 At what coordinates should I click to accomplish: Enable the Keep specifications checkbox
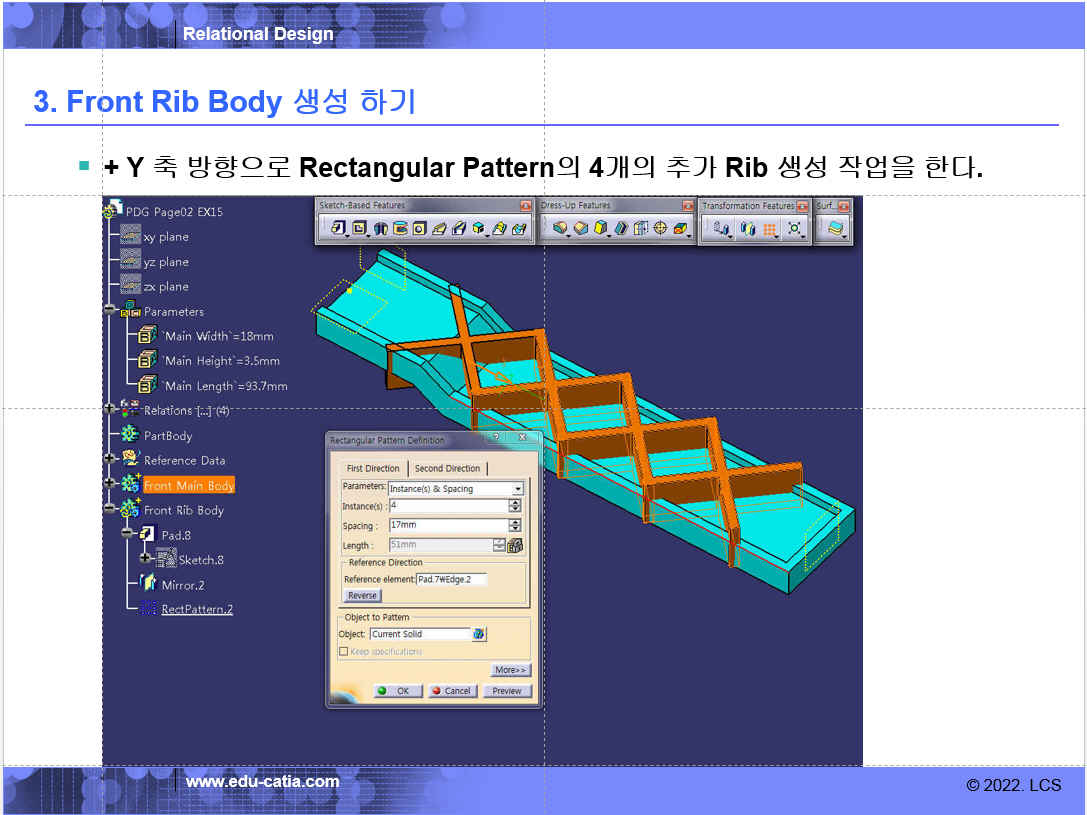(343, 651)
